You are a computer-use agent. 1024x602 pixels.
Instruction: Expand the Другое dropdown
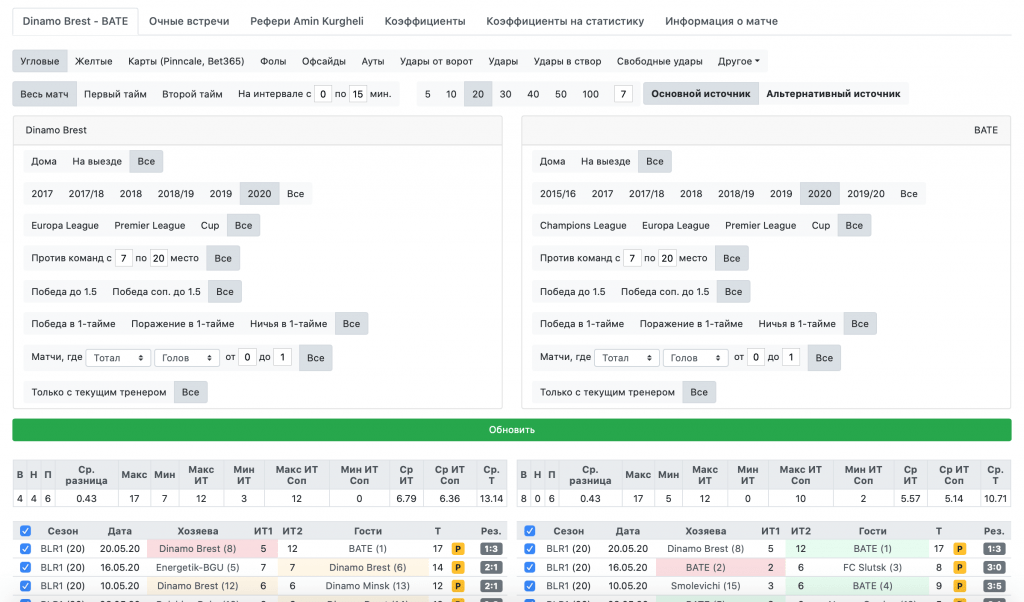739,61
